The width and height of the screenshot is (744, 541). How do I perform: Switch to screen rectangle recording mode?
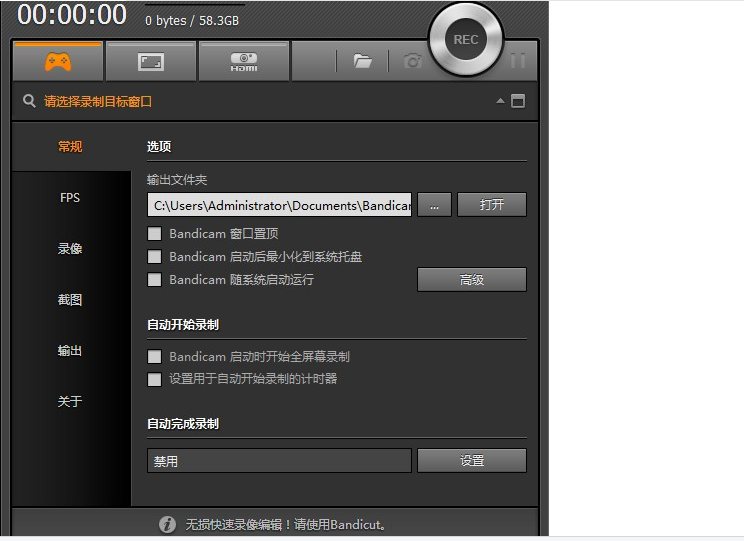pos(151,62)
